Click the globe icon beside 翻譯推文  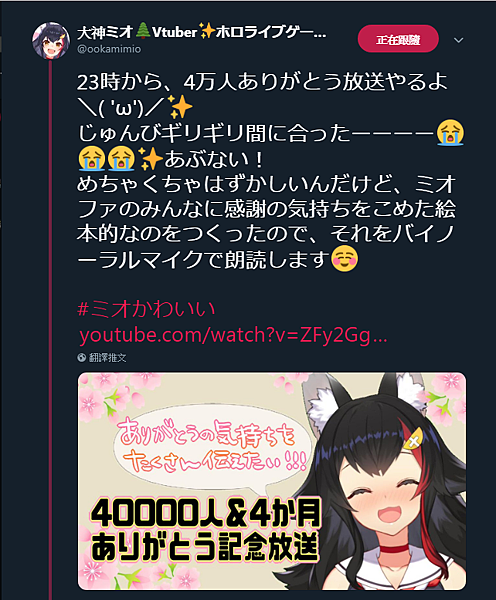pos(82,357)
